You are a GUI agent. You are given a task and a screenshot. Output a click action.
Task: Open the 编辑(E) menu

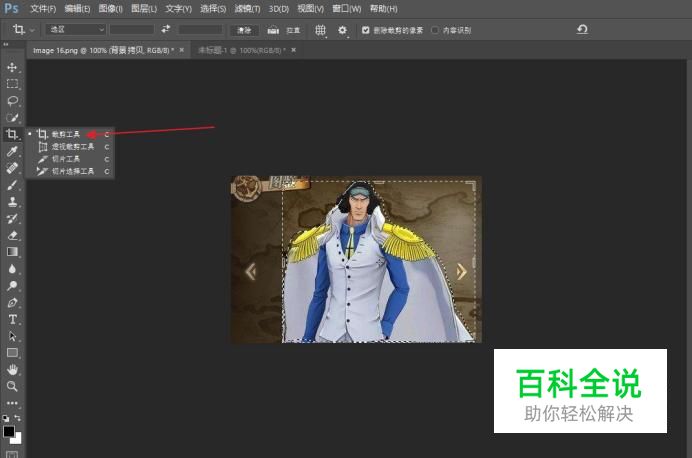(77, 8)
